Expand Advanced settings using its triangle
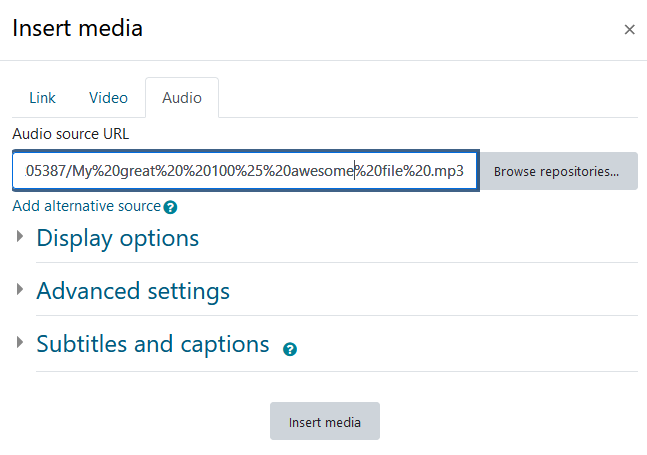This screenshot has width=647, height=455. [19, 289]
